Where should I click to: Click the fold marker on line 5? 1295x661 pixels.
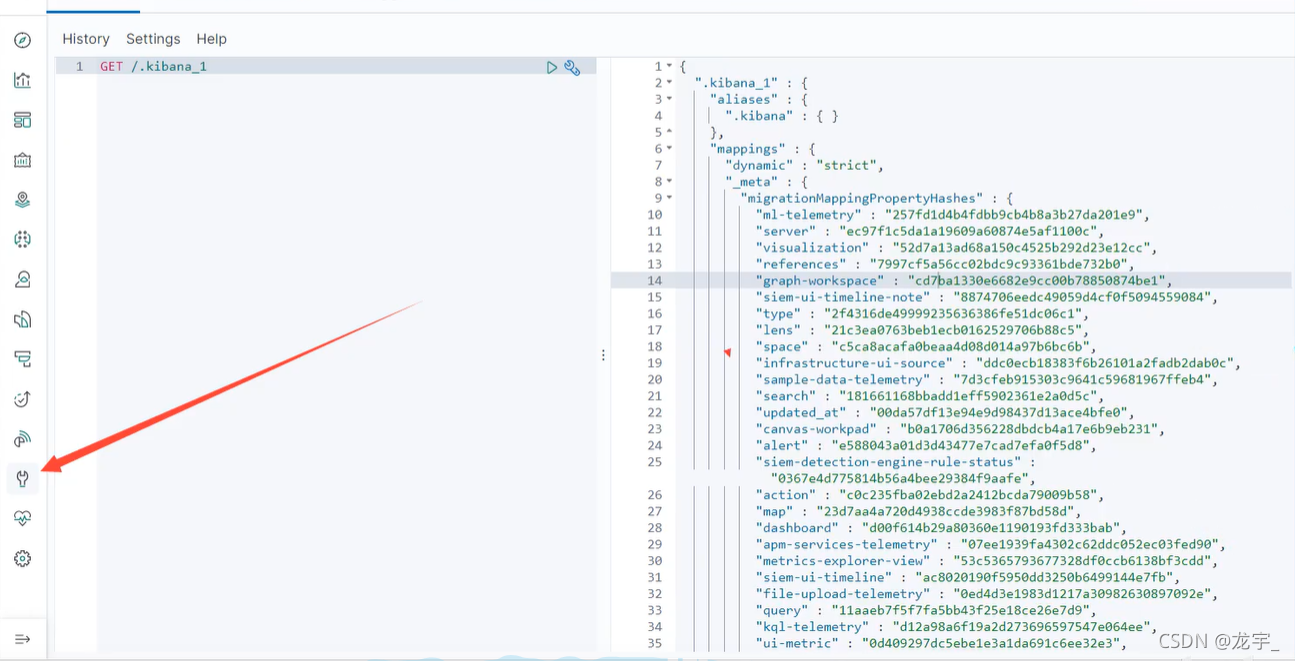pyautogui.click(x=670, y=132)
